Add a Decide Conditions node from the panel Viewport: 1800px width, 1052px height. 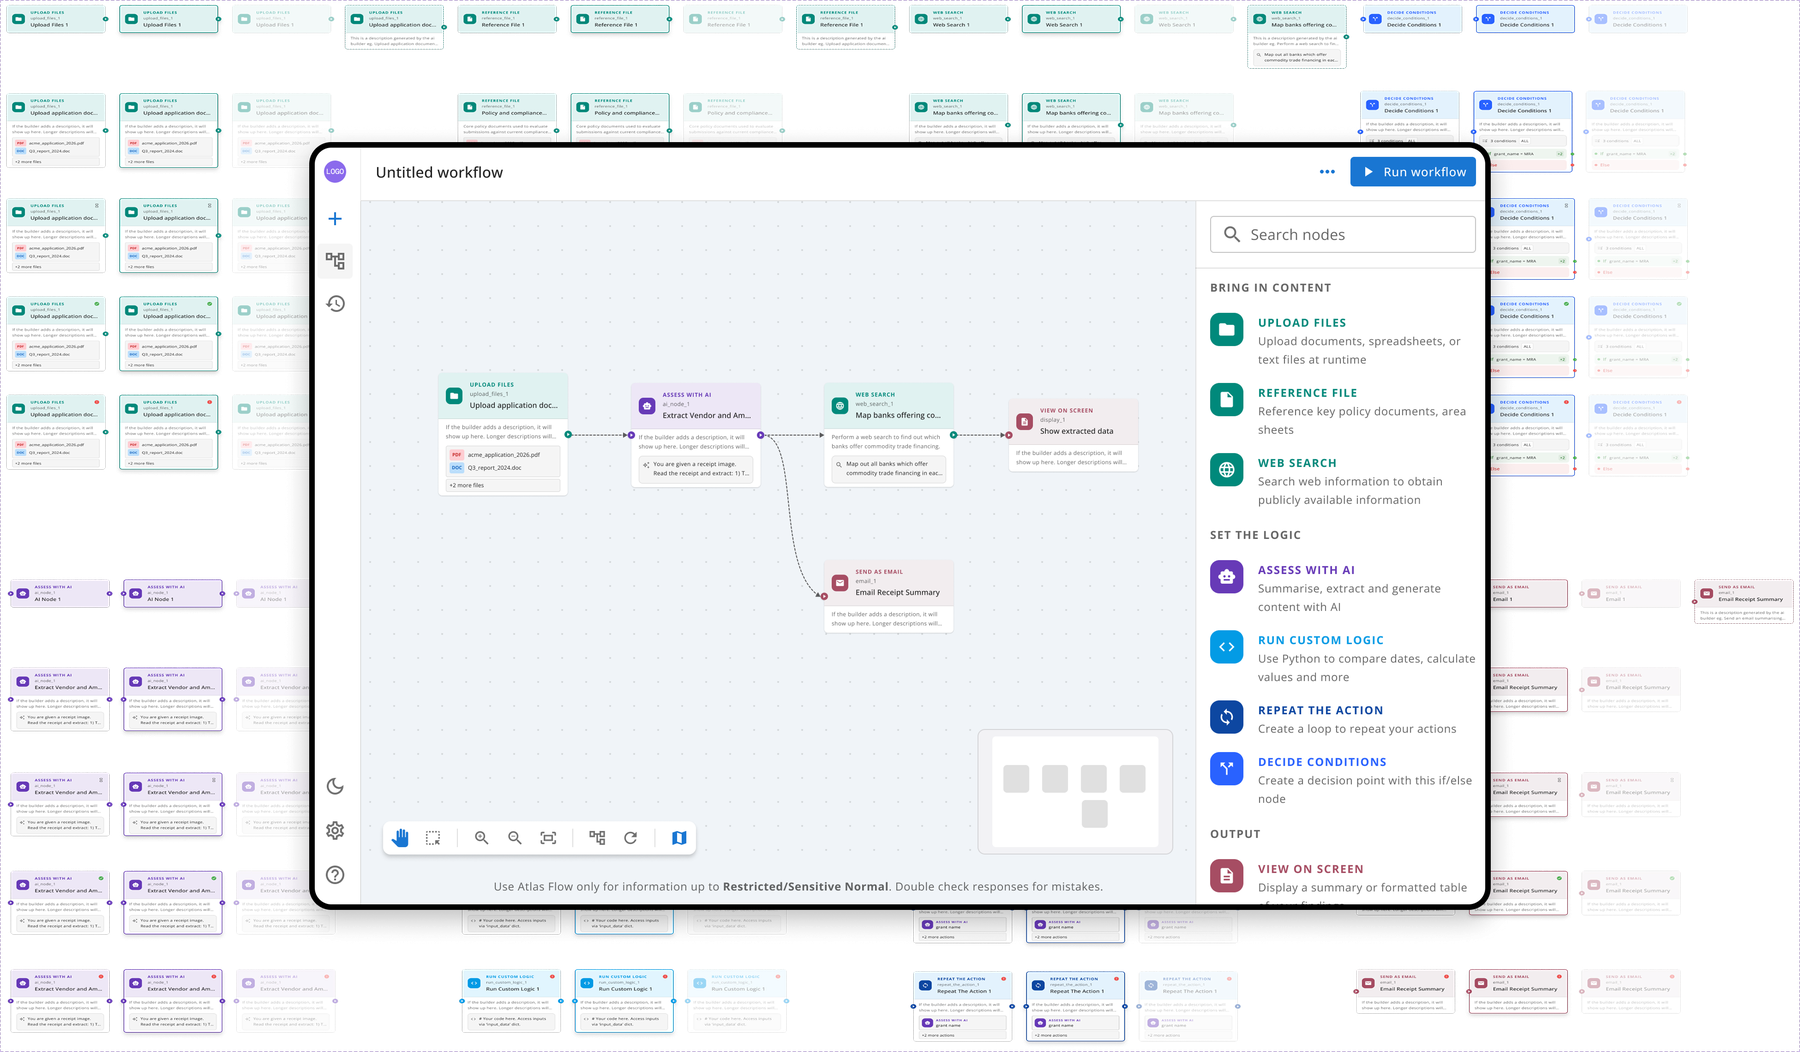tap(1343, 780)
